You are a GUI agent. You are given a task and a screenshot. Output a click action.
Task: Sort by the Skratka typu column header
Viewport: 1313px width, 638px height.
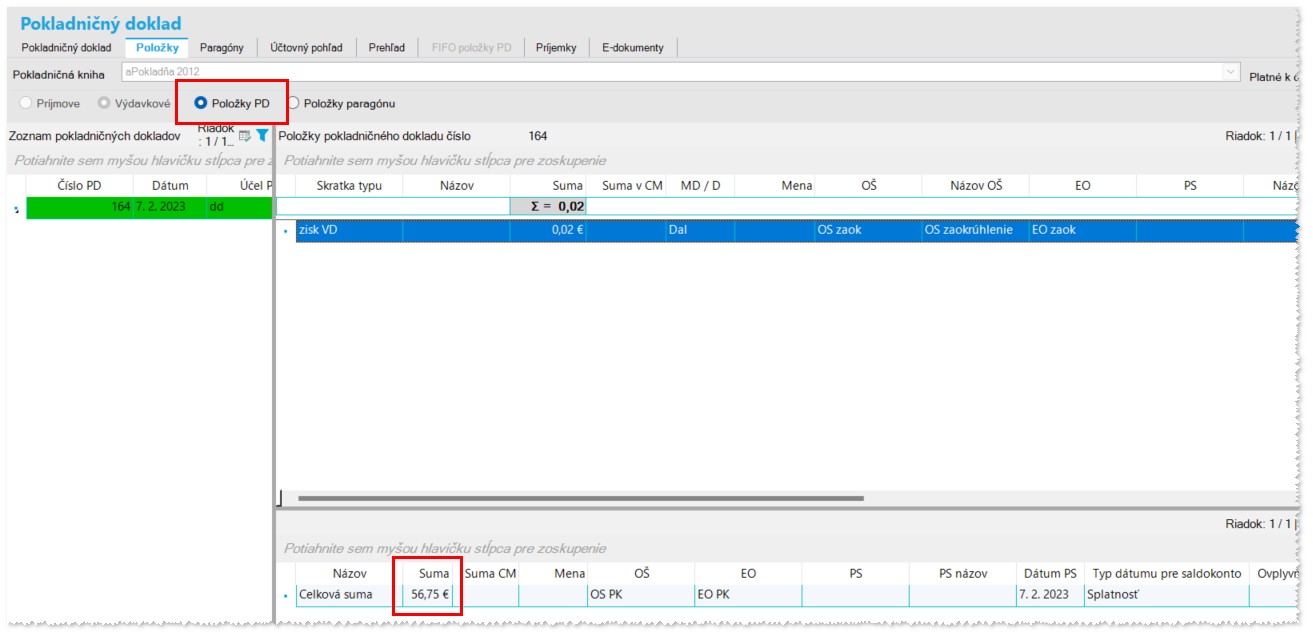pos(349,185)
